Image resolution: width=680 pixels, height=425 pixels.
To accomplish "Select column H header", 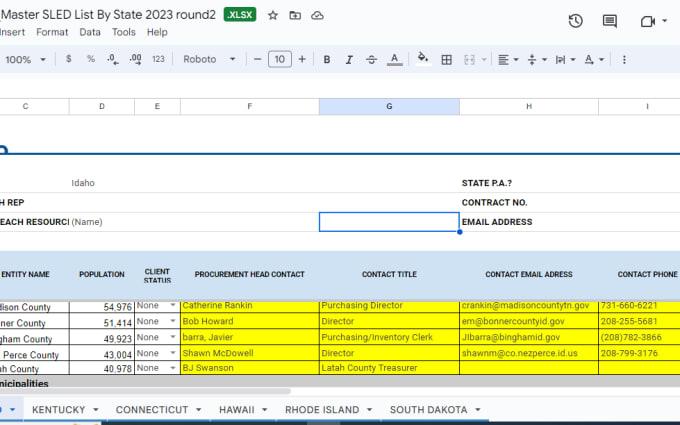I will point(529,106).
